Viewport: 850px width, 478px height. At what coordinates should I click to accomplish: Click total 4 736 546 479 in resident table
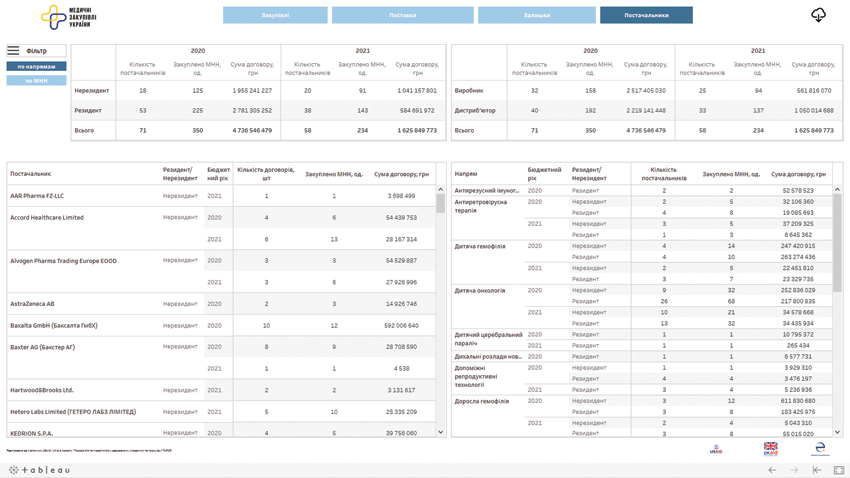point(252,131)
